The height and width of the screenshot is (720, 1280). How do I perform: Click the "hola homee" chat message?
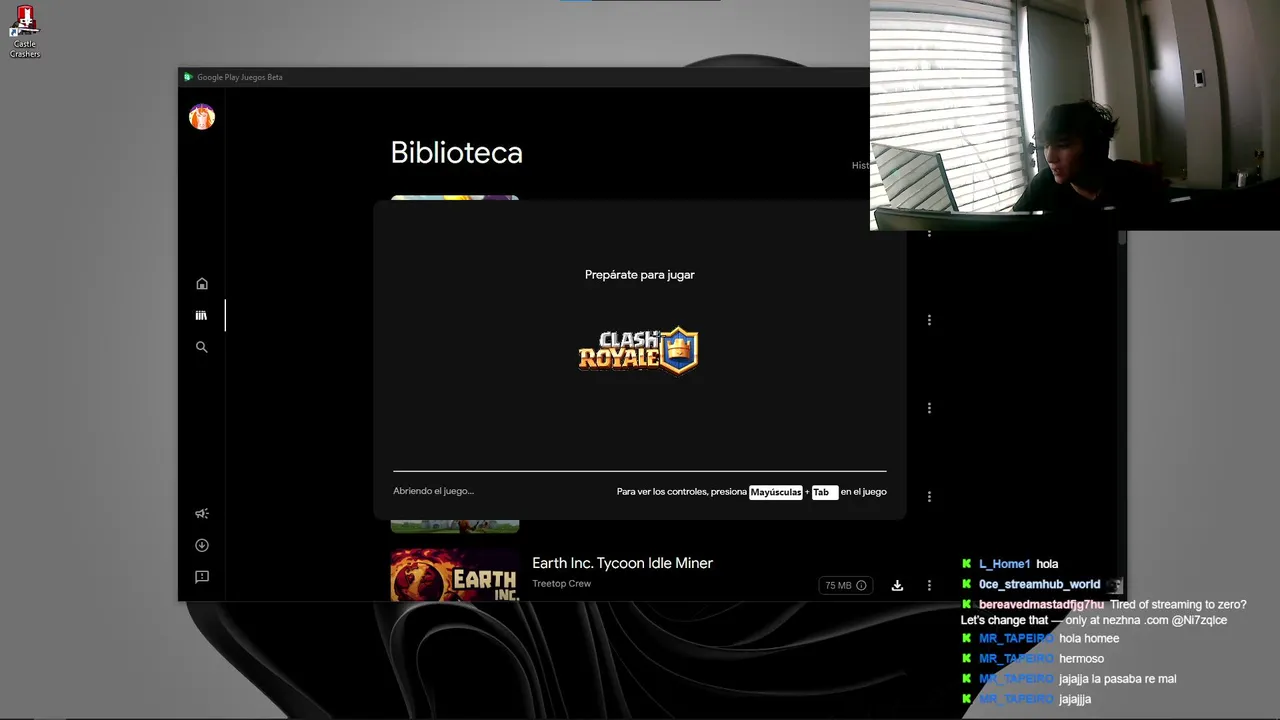pos(1089,638)
